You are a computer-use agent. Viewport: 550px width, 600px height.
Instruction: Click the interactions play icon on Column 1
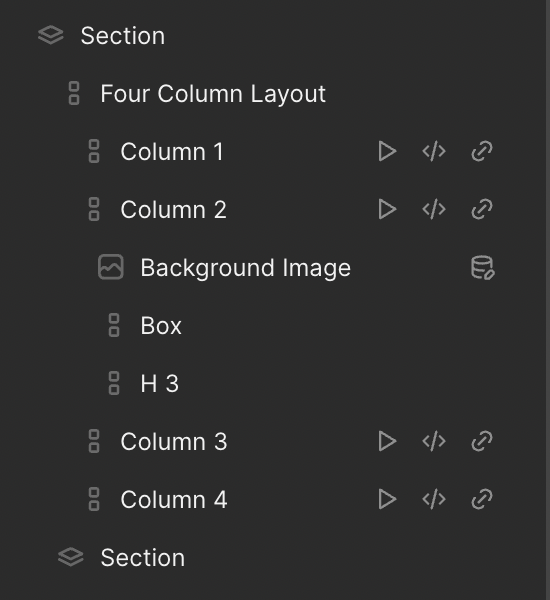click(387, 151)
